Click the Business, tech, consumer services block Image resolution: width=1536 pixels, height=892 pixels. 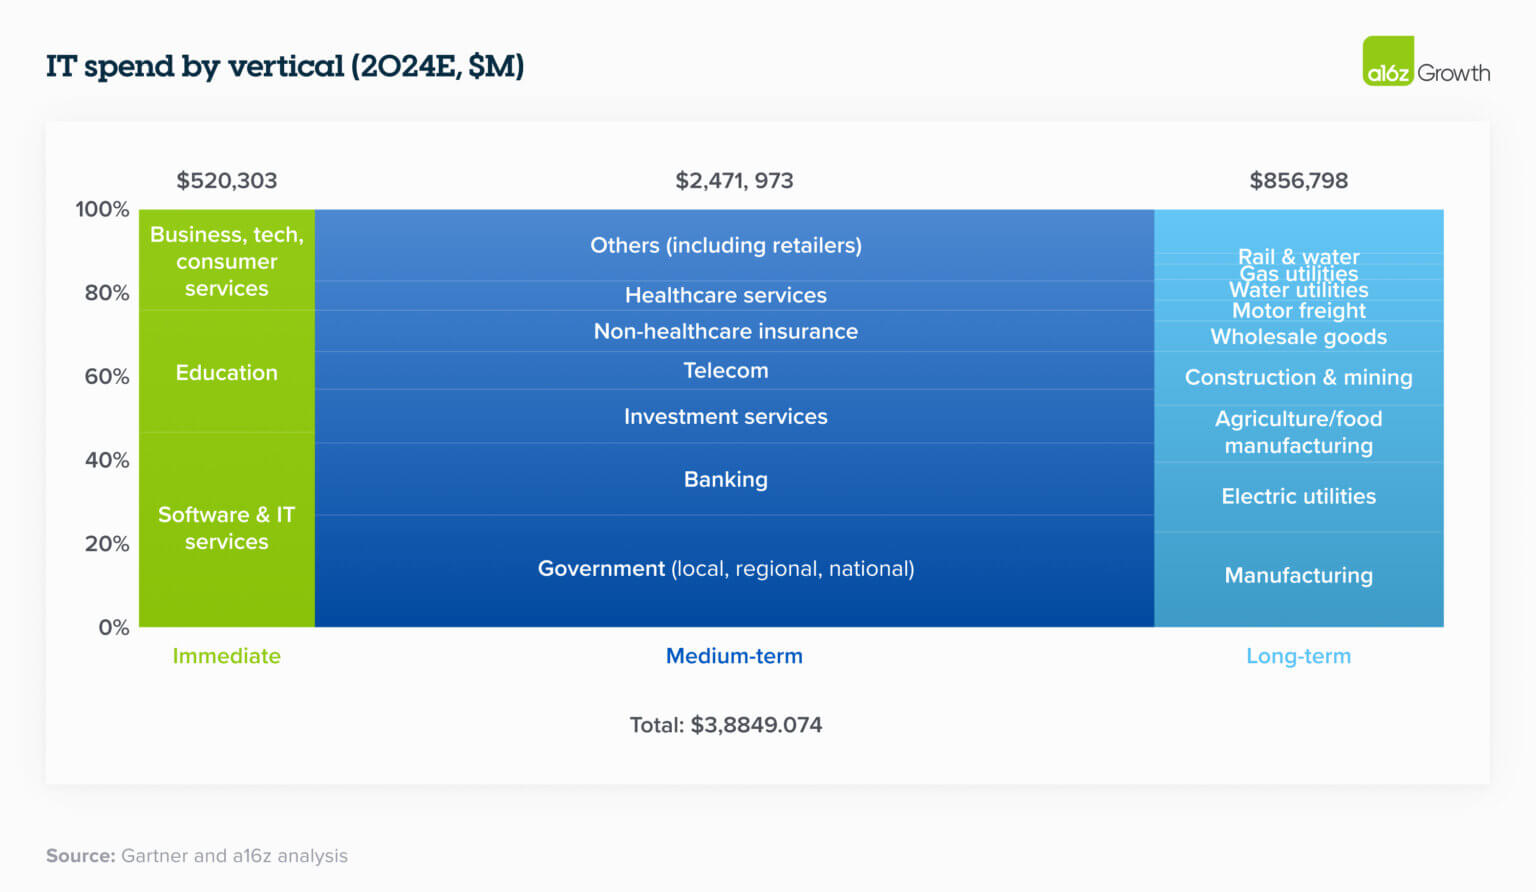click(227, 260)
